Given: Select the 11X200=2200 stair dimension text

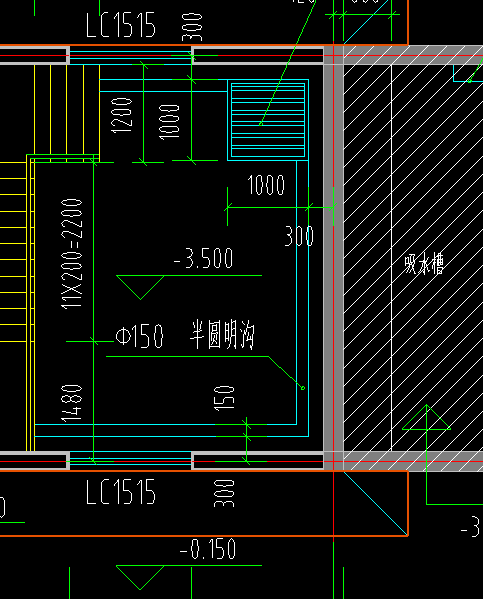Looking at the screenshot, I should tap(72, 254).
